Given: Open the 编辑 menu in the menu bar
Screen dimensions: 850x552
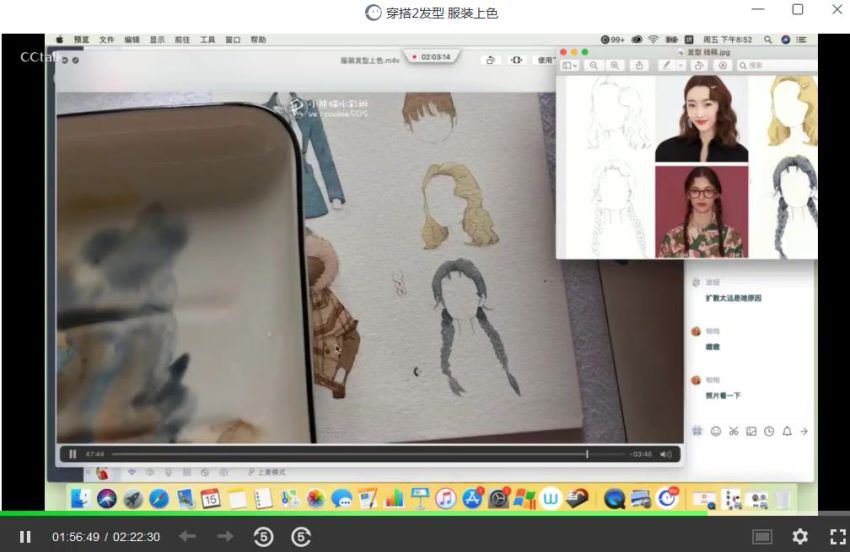Looking at the screenshot, I should click(132, 40).
